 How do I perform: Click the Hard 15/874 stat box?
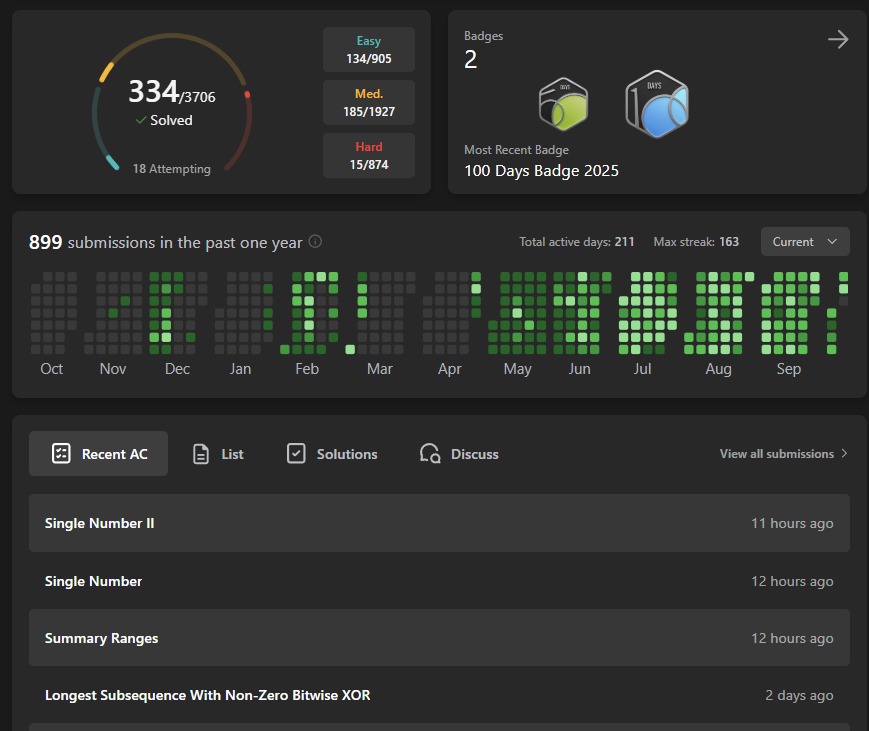coord(369,155)
